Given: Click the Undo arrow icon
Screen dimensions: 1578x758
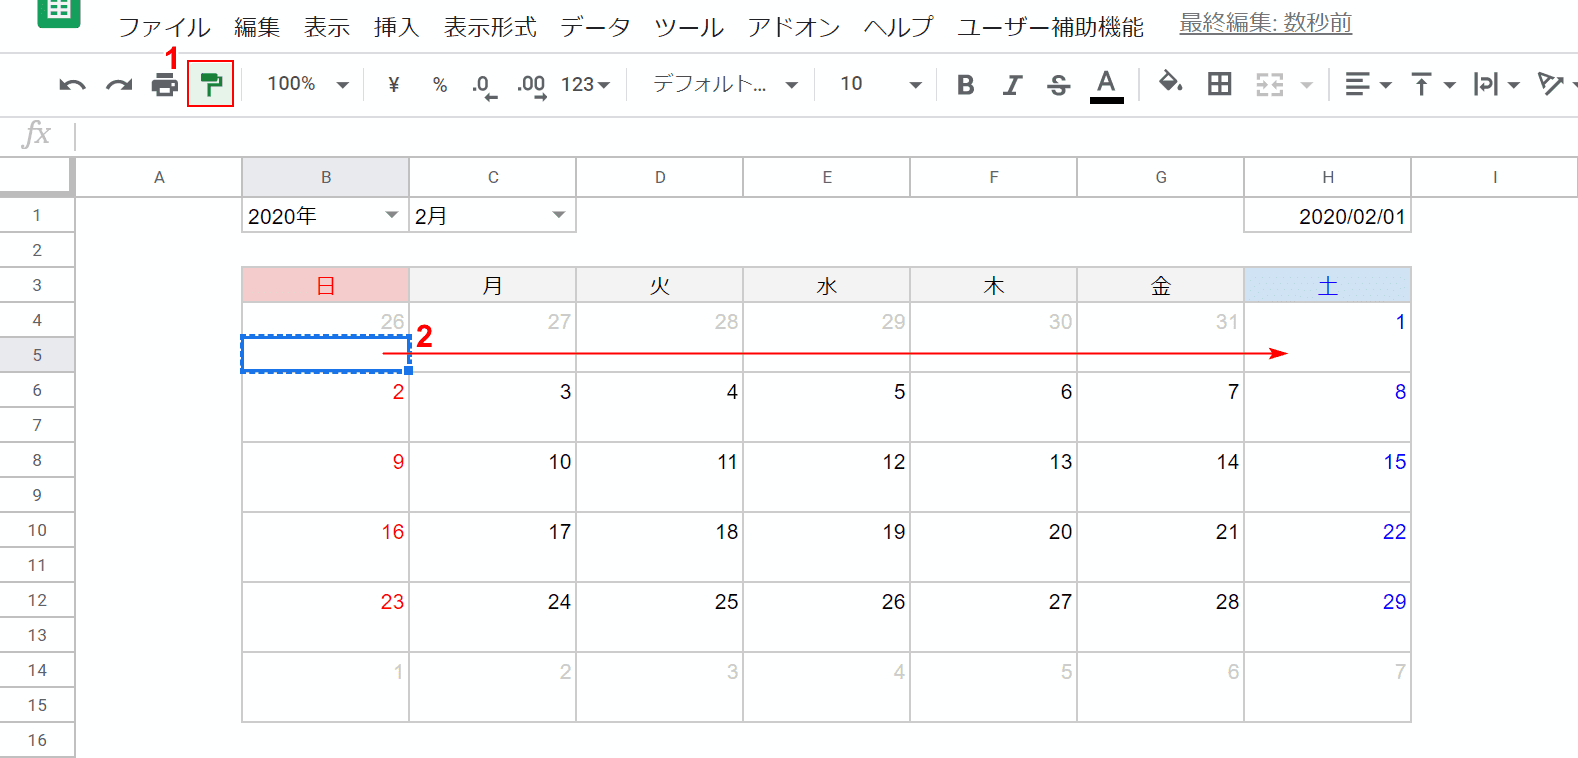Looking at the screenshot, I should pyautogui.click(x=72, y=85).
